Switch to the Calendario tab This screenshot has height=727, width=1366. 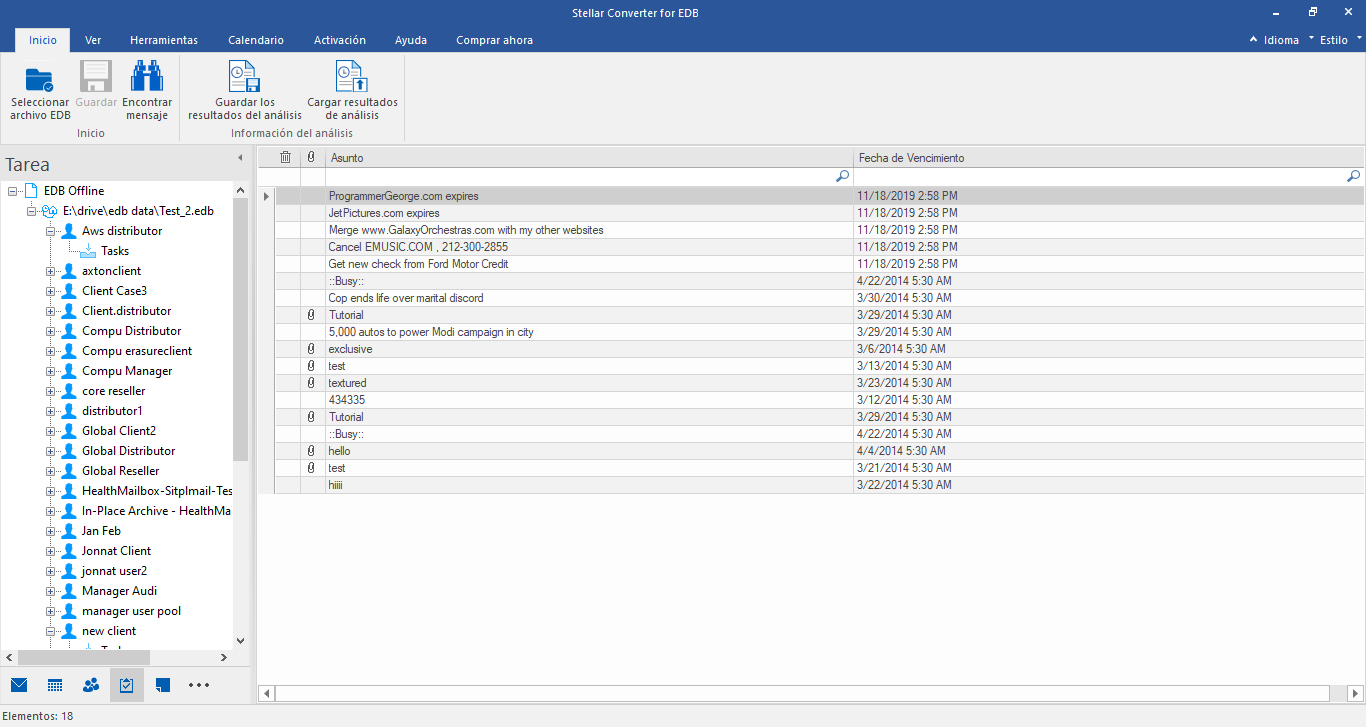point(256,40)
